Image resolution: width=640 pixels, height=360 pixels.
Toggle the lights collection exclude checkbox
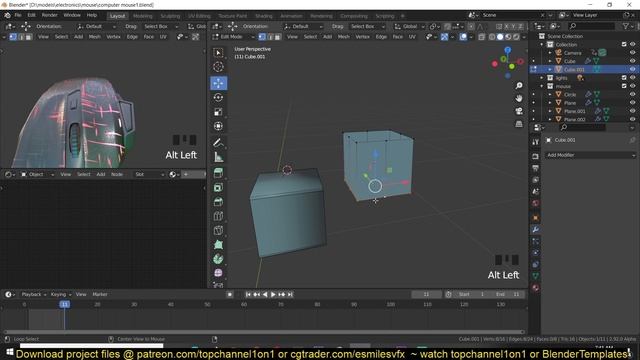624,78
